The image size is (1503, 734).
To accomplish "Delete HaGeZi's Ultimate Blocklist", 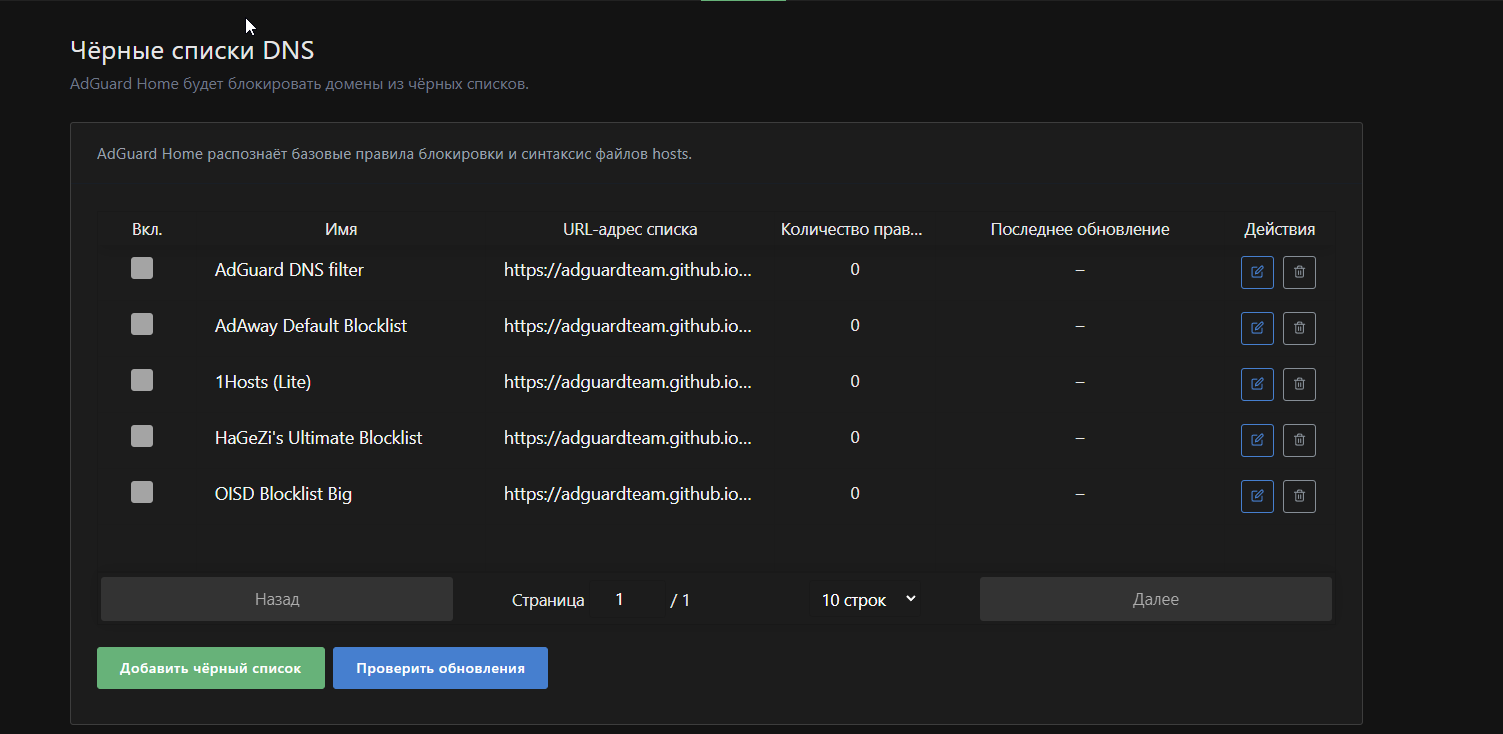I will 1299,440.
